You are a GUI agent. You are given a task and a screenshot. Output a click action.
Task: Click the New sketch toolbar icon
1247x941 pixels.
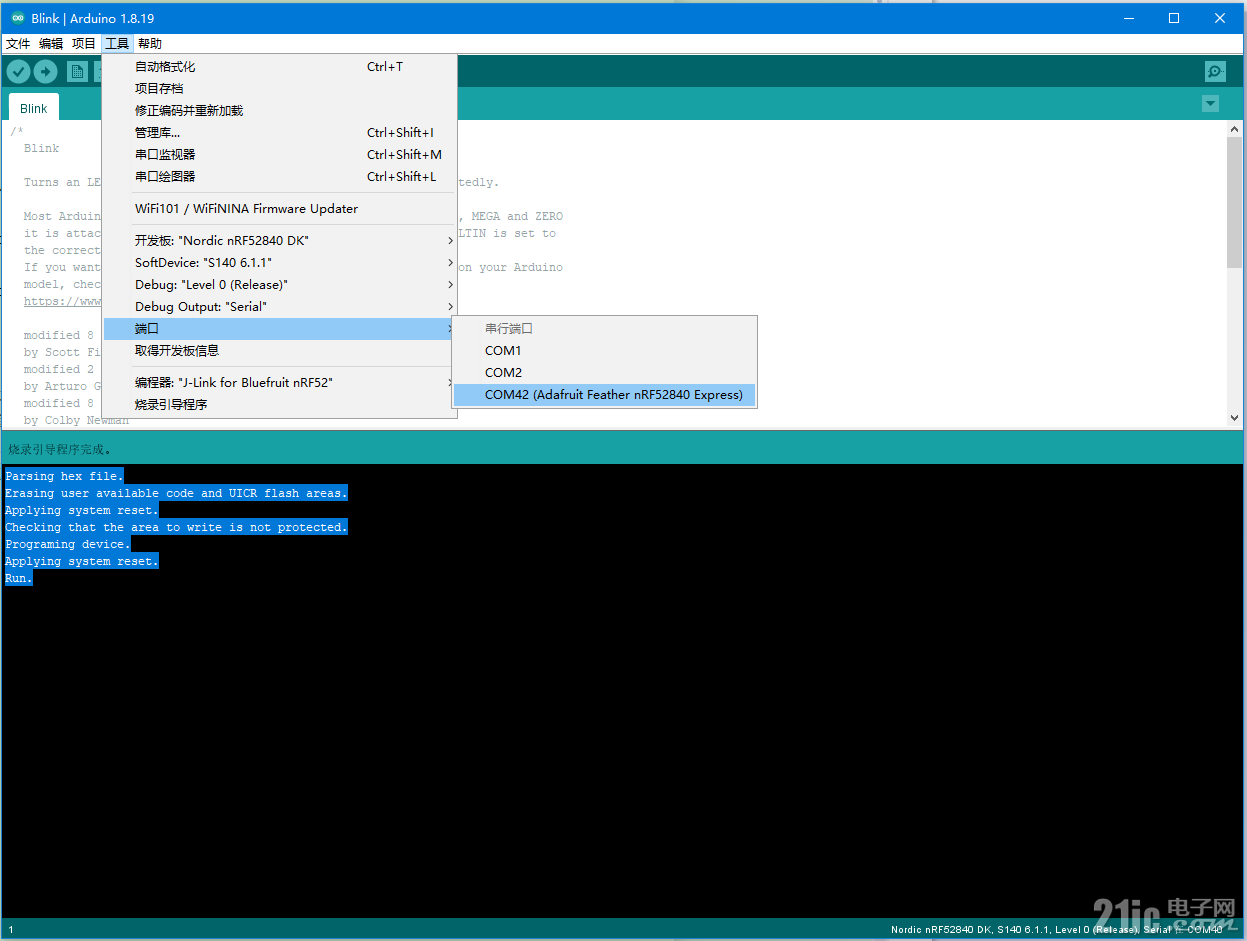[x=77, y=71]
